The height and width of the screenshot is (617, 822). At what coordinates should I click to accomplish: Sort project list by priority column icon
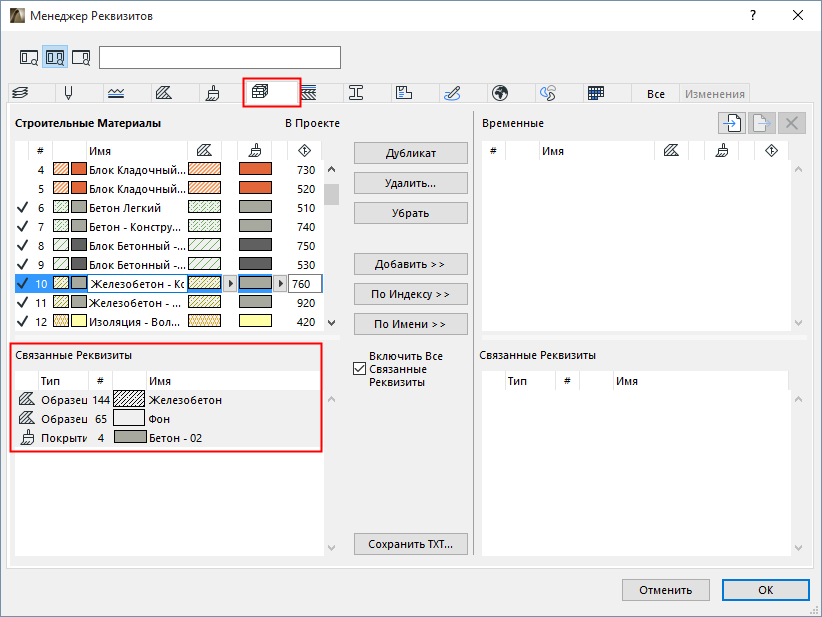pos(305,151)
